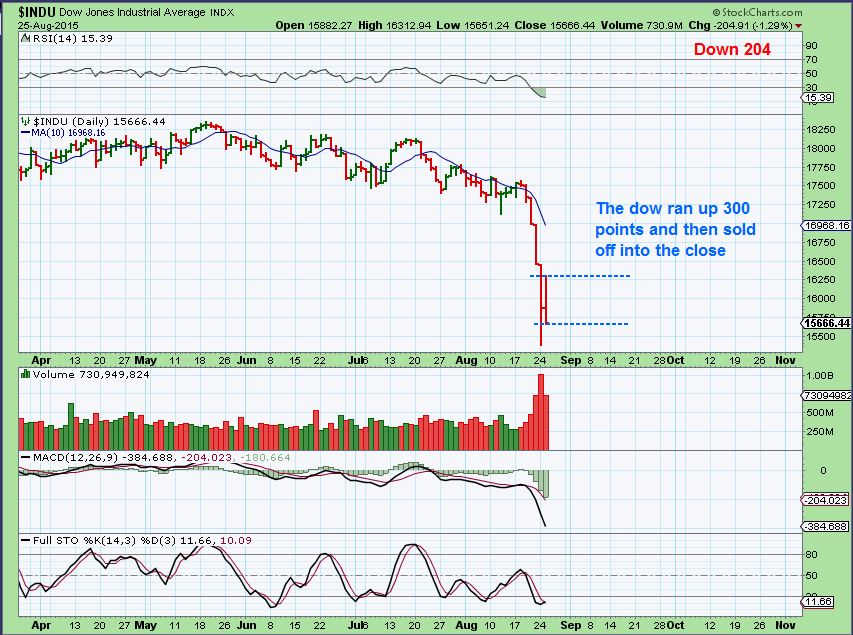
Task: Click the INDX exchange label
Action: point(221,13)
